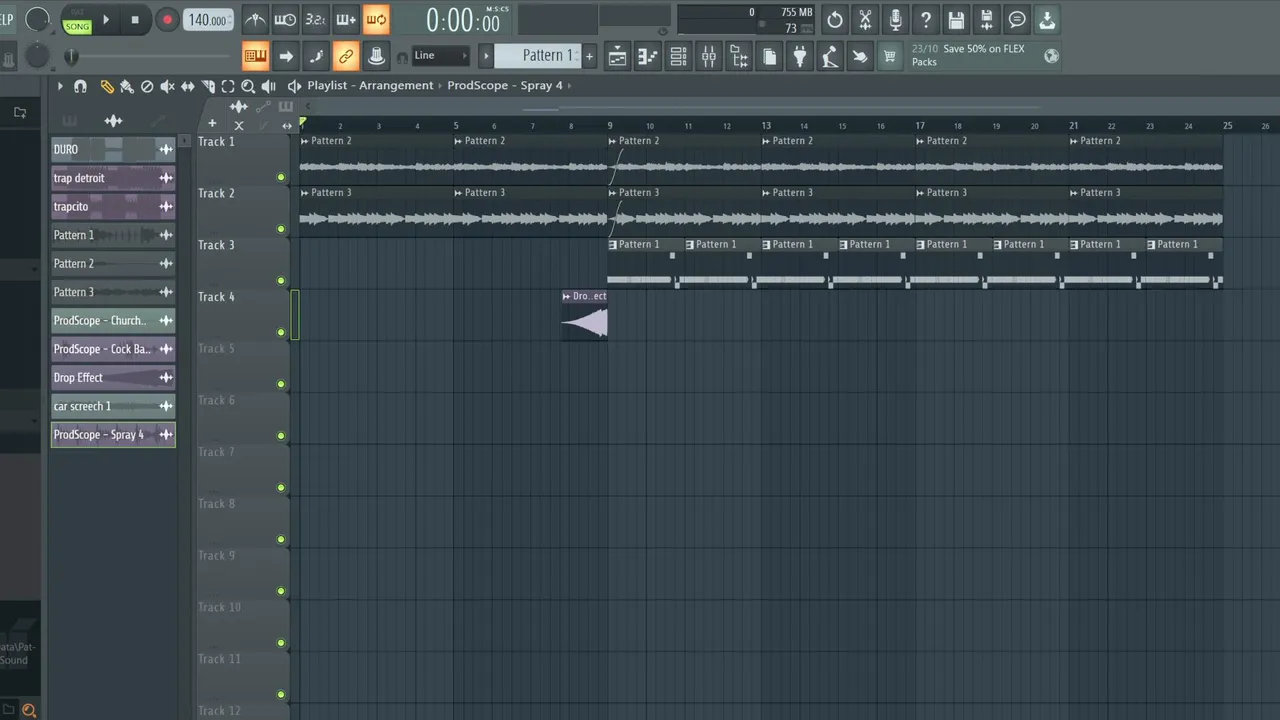Mute Track 3 via green light

pos(281,281)
